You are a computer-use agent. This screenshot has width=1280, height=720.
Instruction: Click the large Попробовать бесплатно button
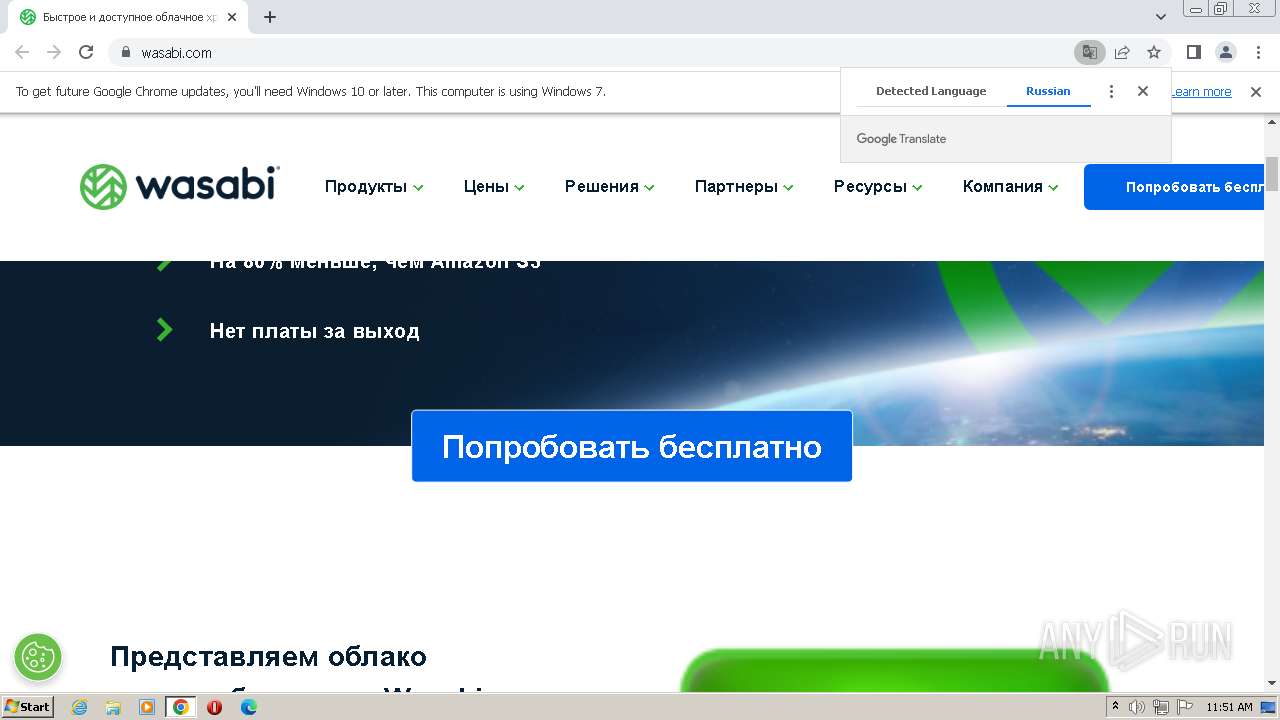tap(632, 446)
